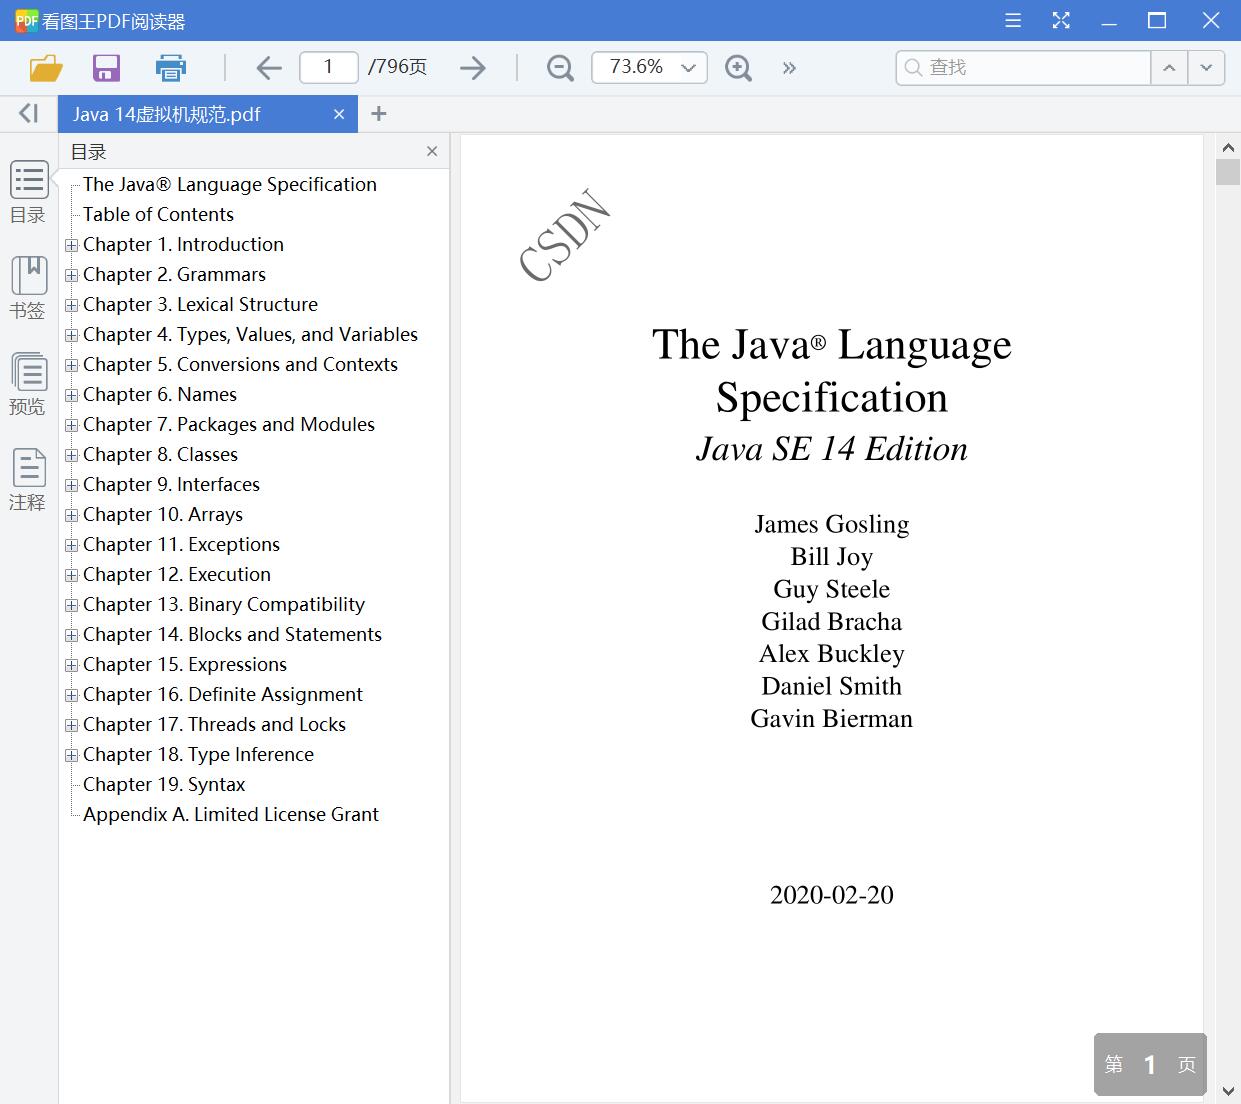Screen dimensions: 1241x1104
Task: Focus the page number input field
Action: point(328,67)
